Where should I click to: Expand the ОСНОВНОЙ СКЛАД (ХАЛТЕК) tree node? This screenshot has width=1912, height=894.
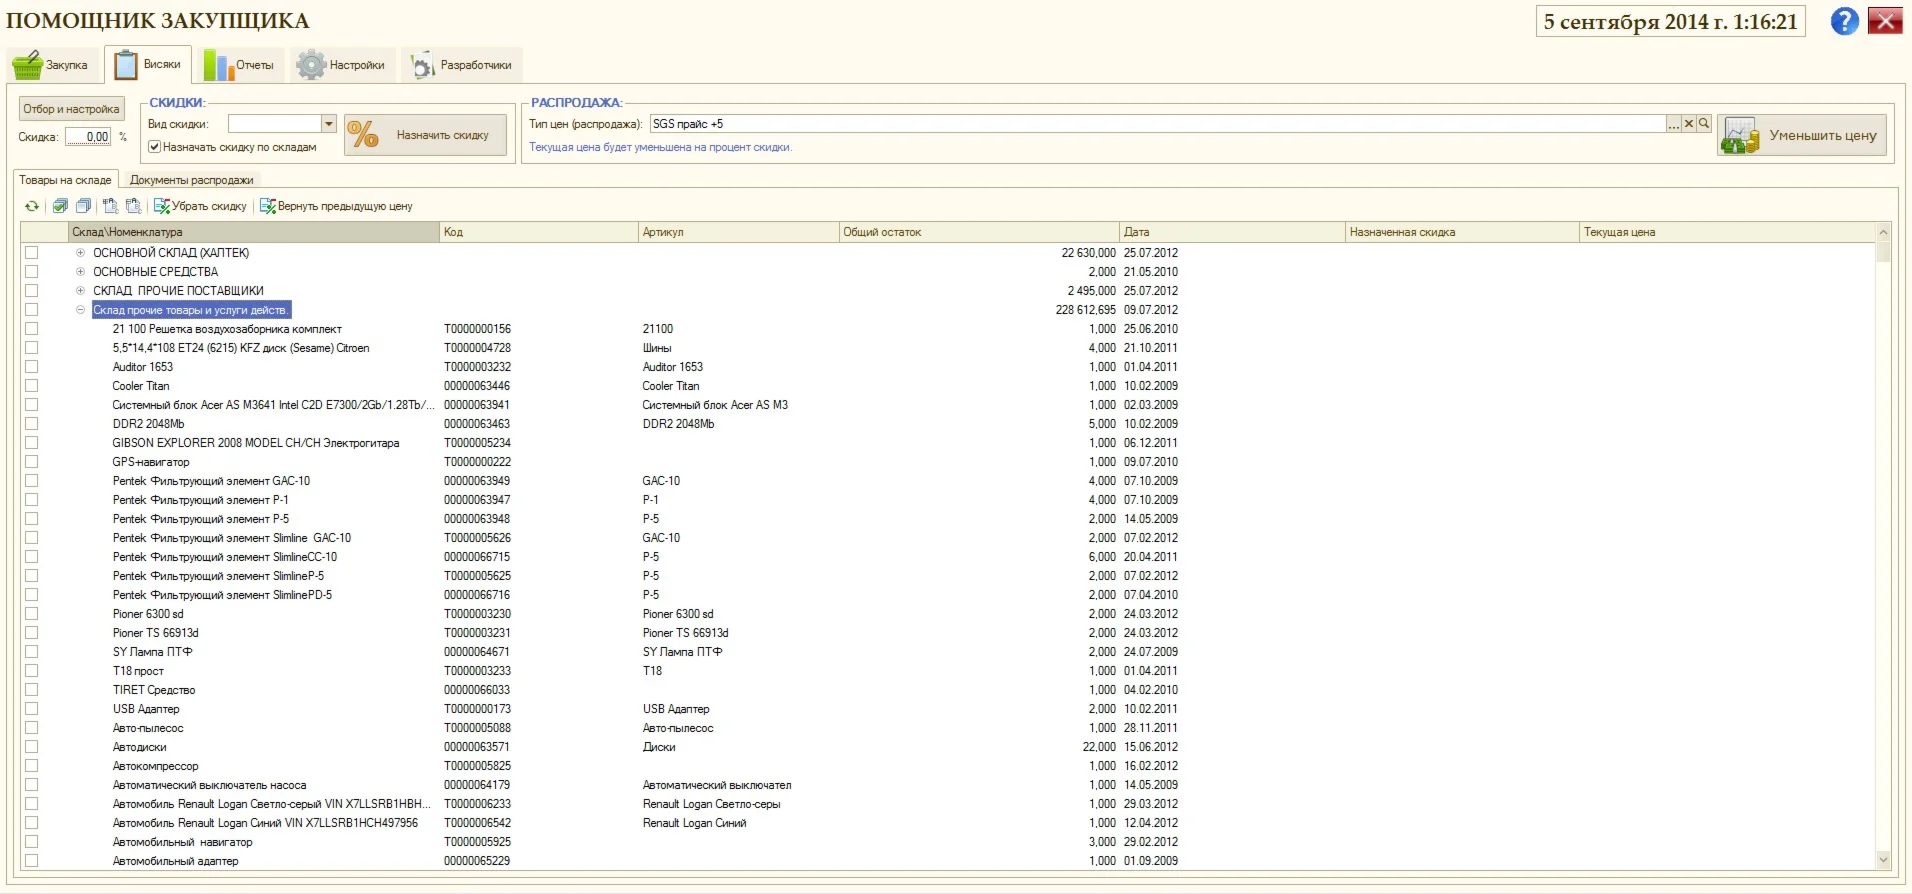point(80,253)
